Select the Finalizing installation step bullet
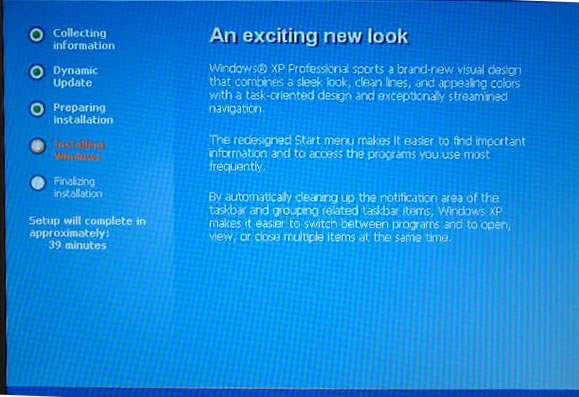The width and height of the screenshot is (579, 397). 38,183
